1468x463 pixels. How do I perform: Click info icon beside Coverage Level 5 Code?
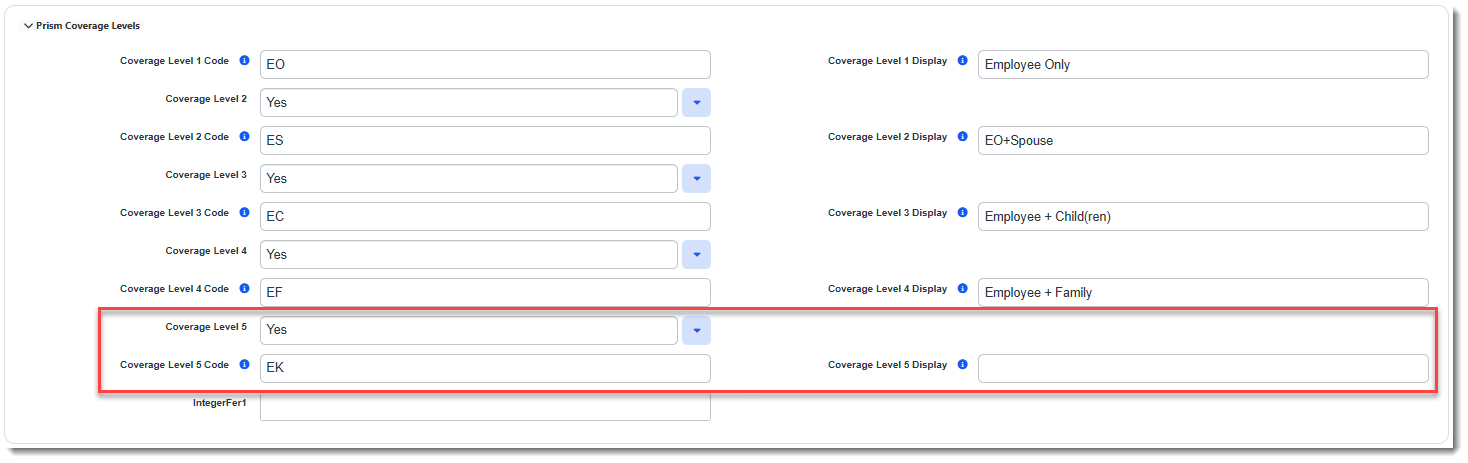coord(244,365)
